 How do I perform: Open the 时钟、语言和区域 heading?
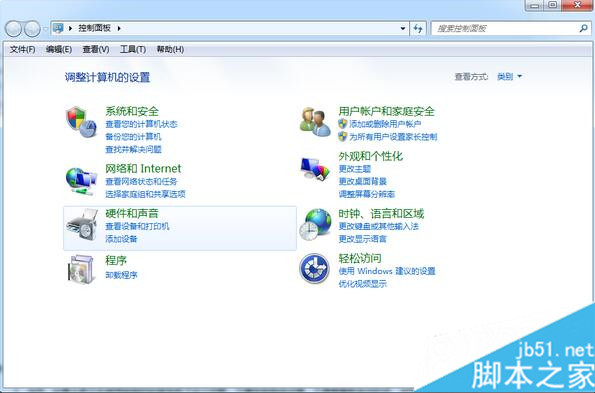tap(381, 214)
